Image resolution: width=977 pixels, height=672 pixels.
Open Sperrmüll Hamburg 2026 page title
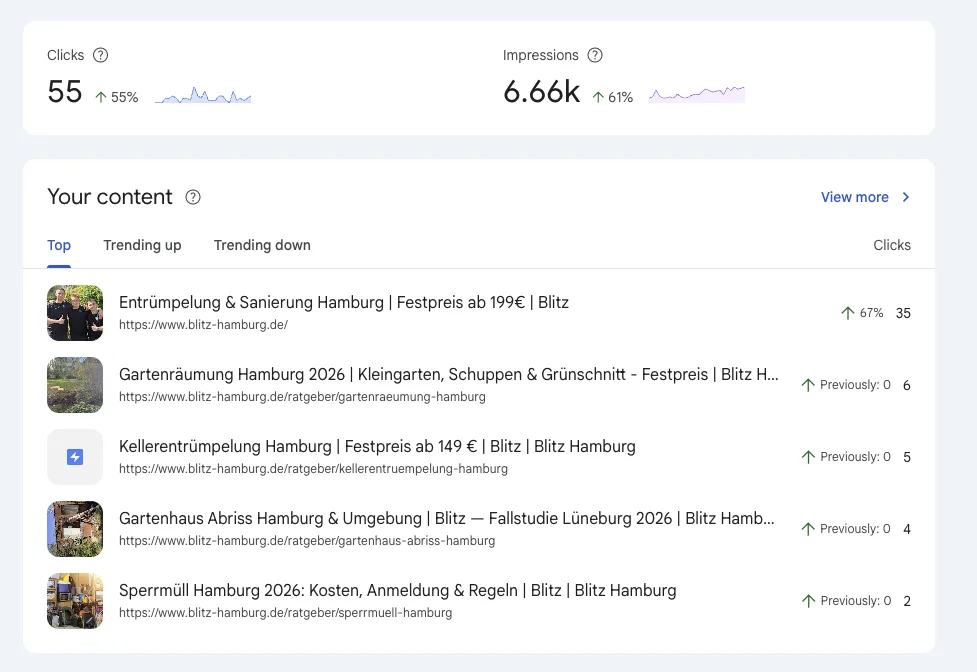point(398,590)
